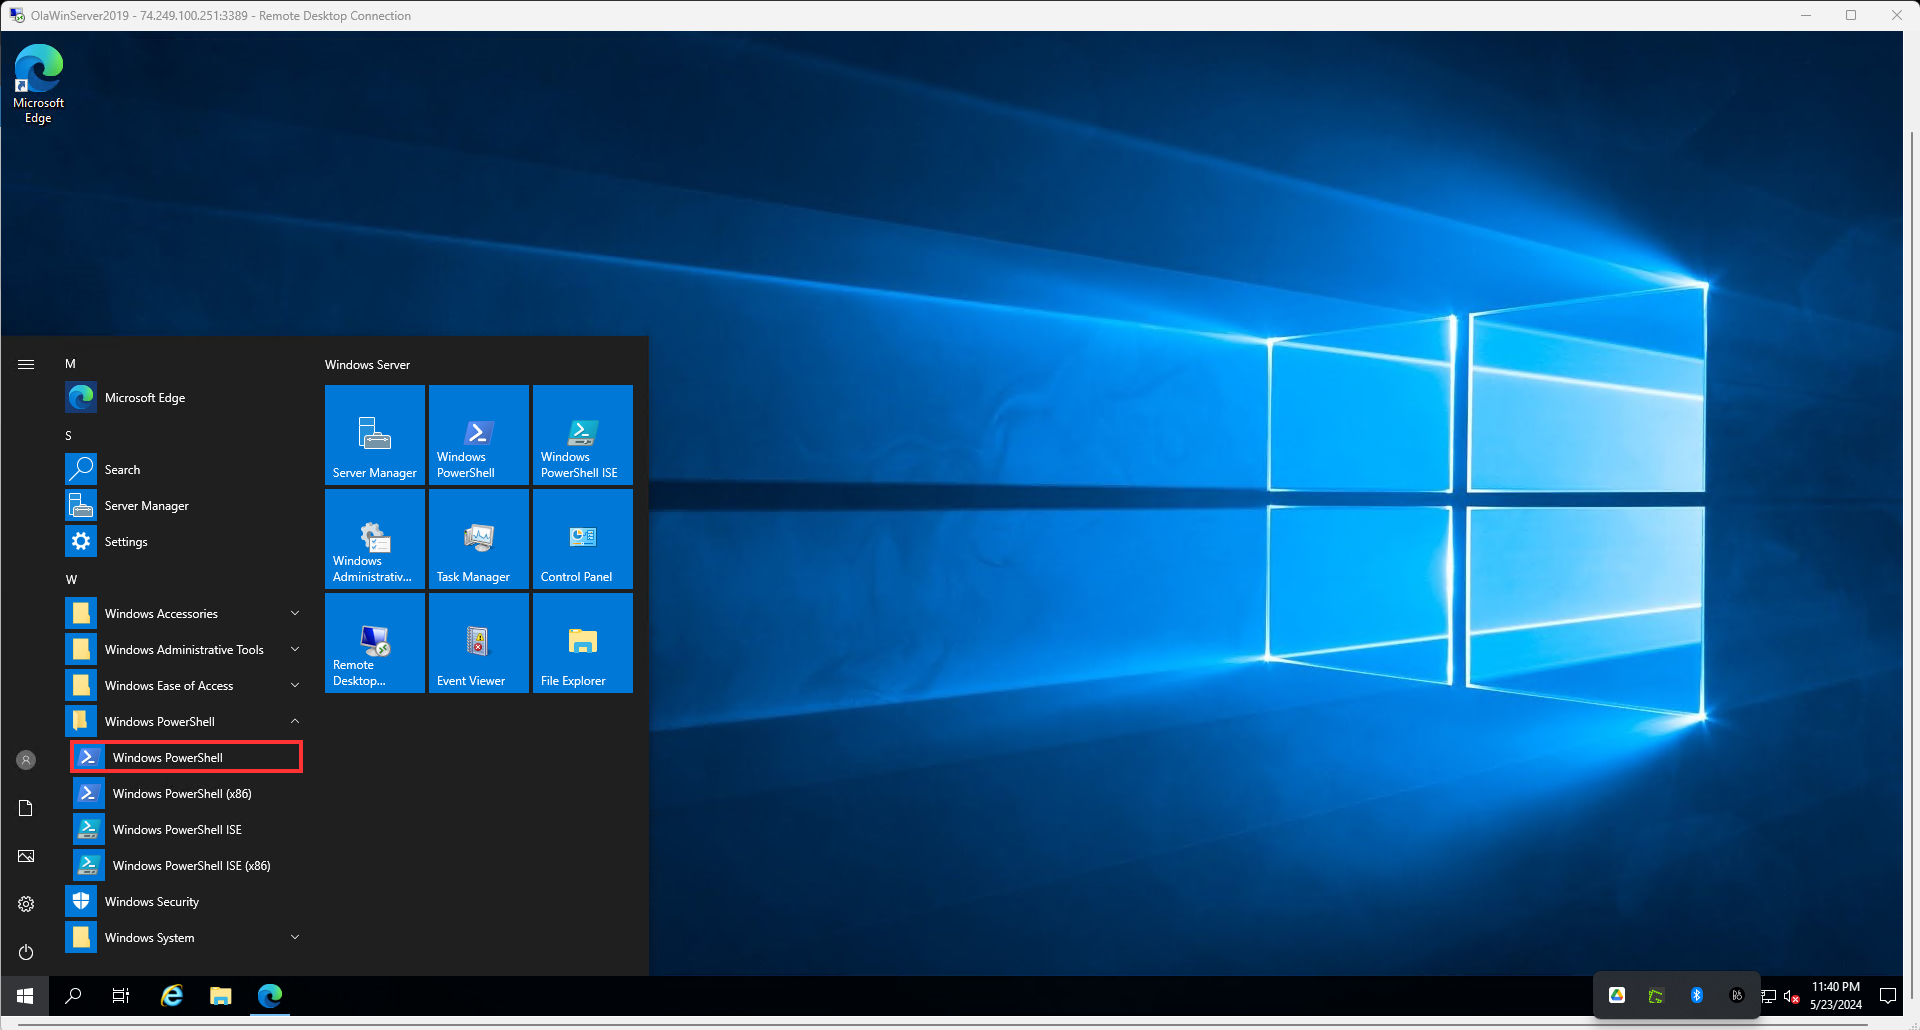Open Settings gear in the Start menu rail

click(x=26, y=904)
